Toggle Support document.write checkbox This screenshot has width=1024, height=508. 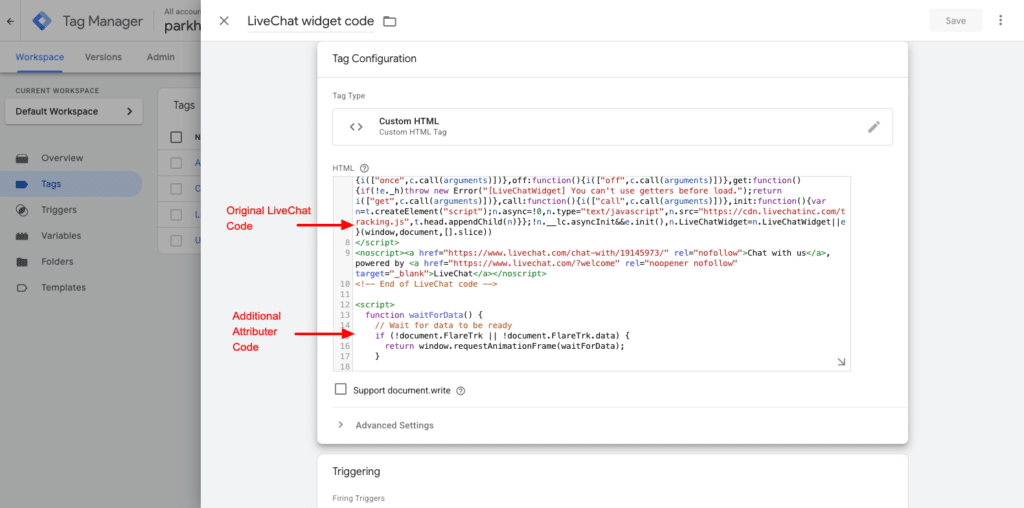tap(340, 390)
